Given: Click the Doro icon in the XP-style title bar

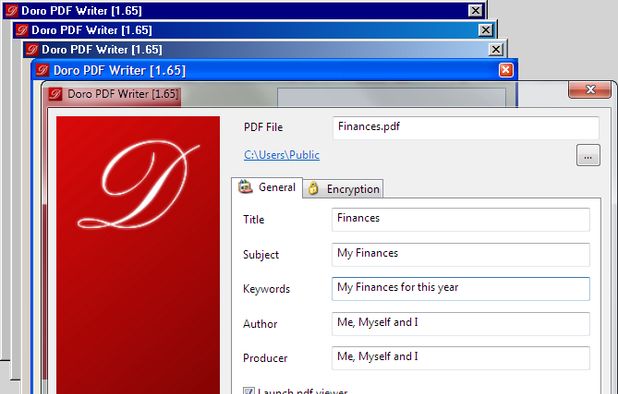Looking at the screenshot, I should tap(42, 70).
